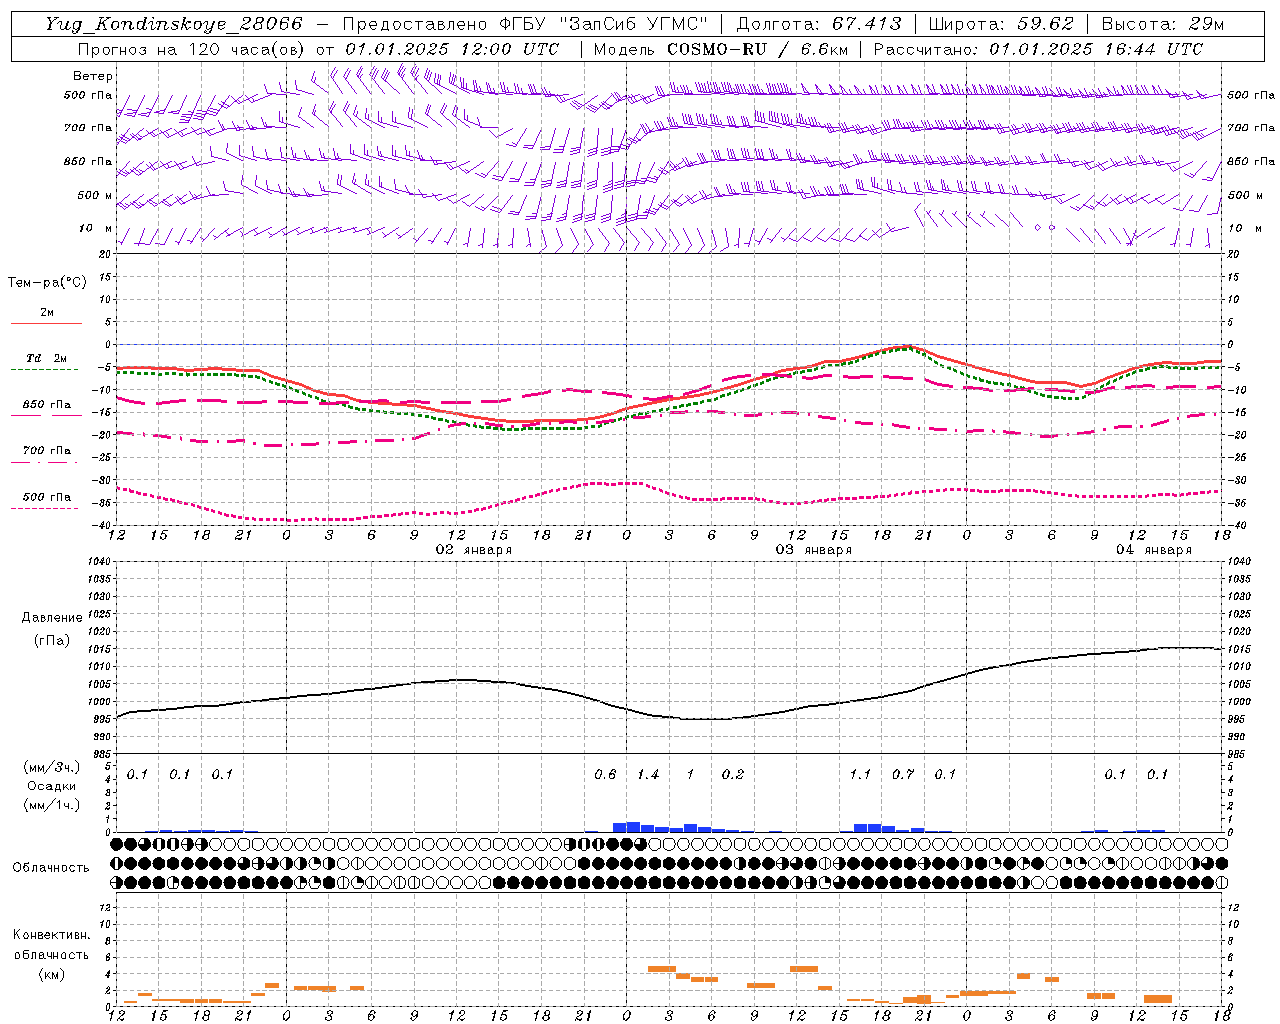The image size is (1280, 1024).
Task: Click the 700 гПа temperature legend line sample
Action: click(46, 462)
